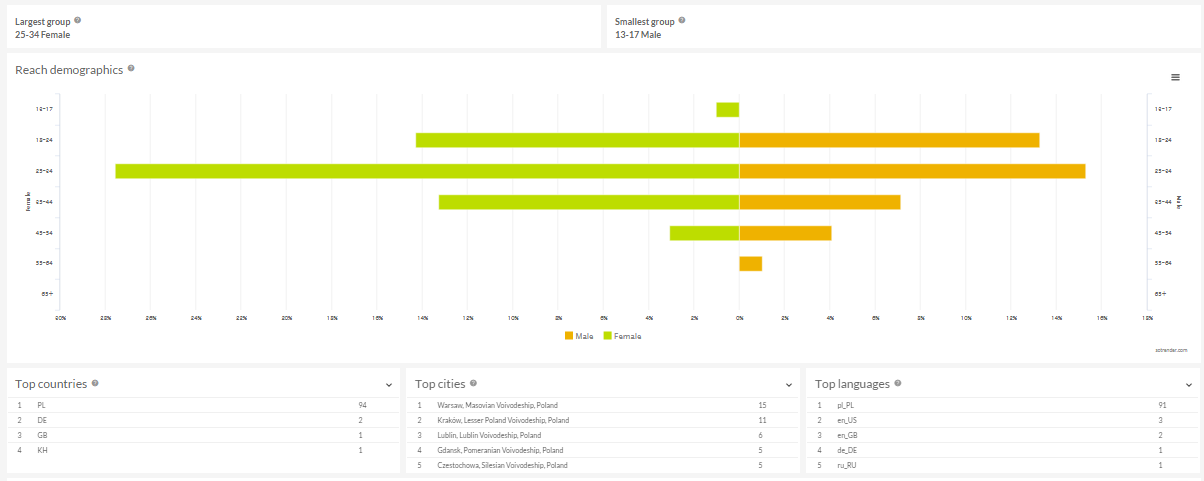This screenshot has height=481, width=1204.
Task: Click help icon next to Reach demographics
Action: [131, 69]
